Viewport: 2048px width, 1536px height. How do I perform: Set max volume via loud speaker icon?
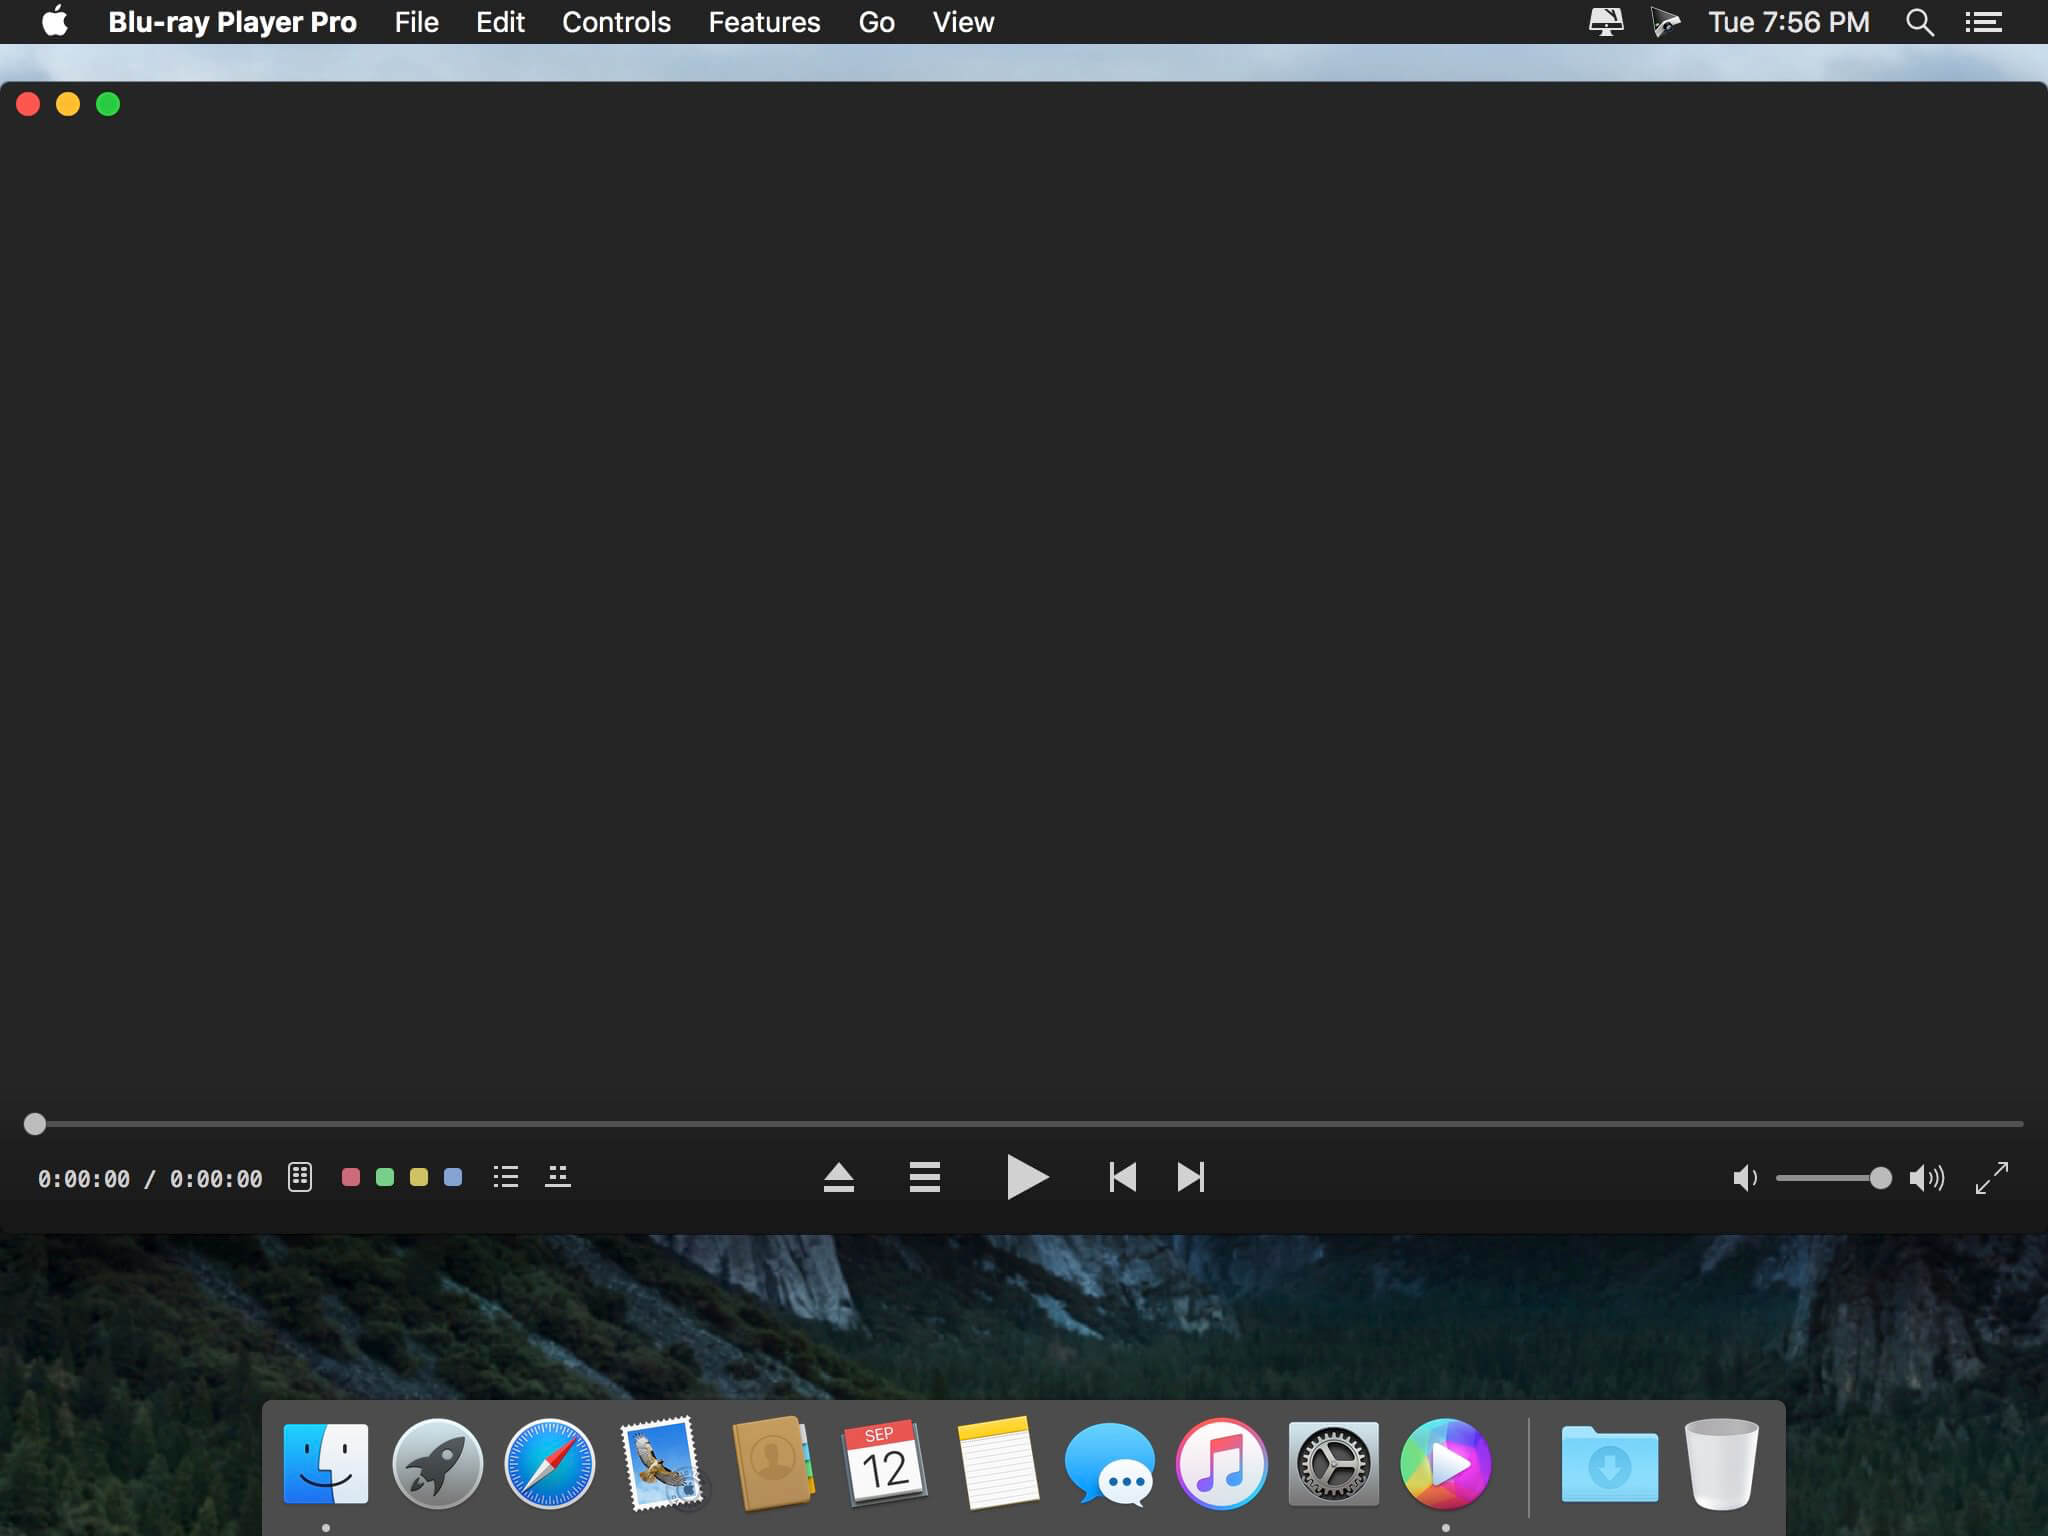coord(1926,1178)
